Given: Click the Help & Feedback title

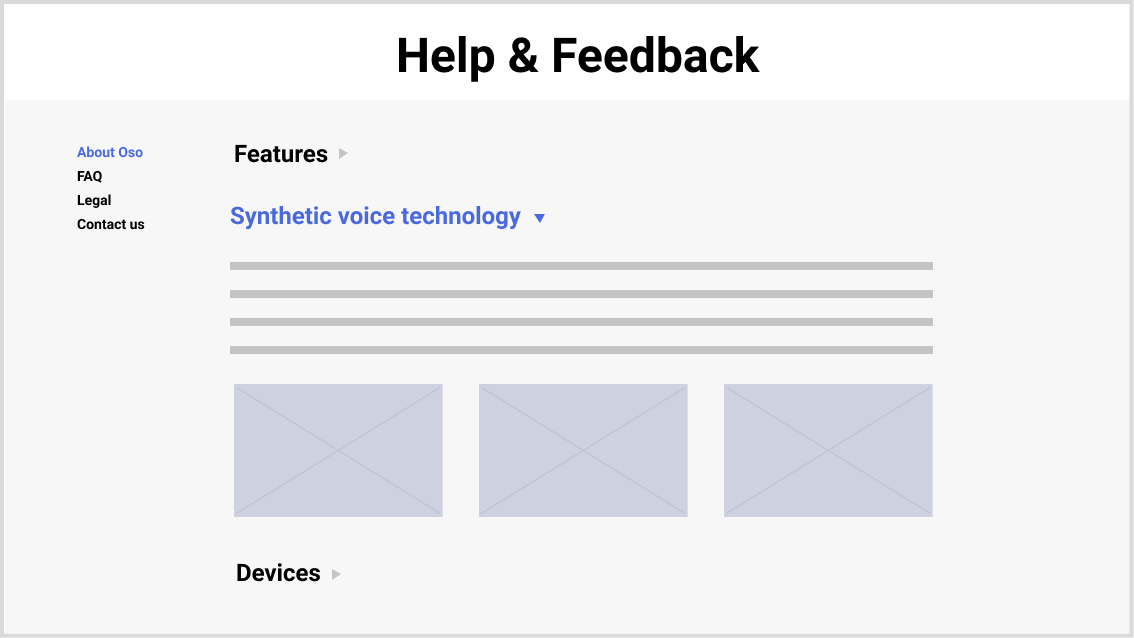Looking at the screenshot, I should tap(578, 56).
